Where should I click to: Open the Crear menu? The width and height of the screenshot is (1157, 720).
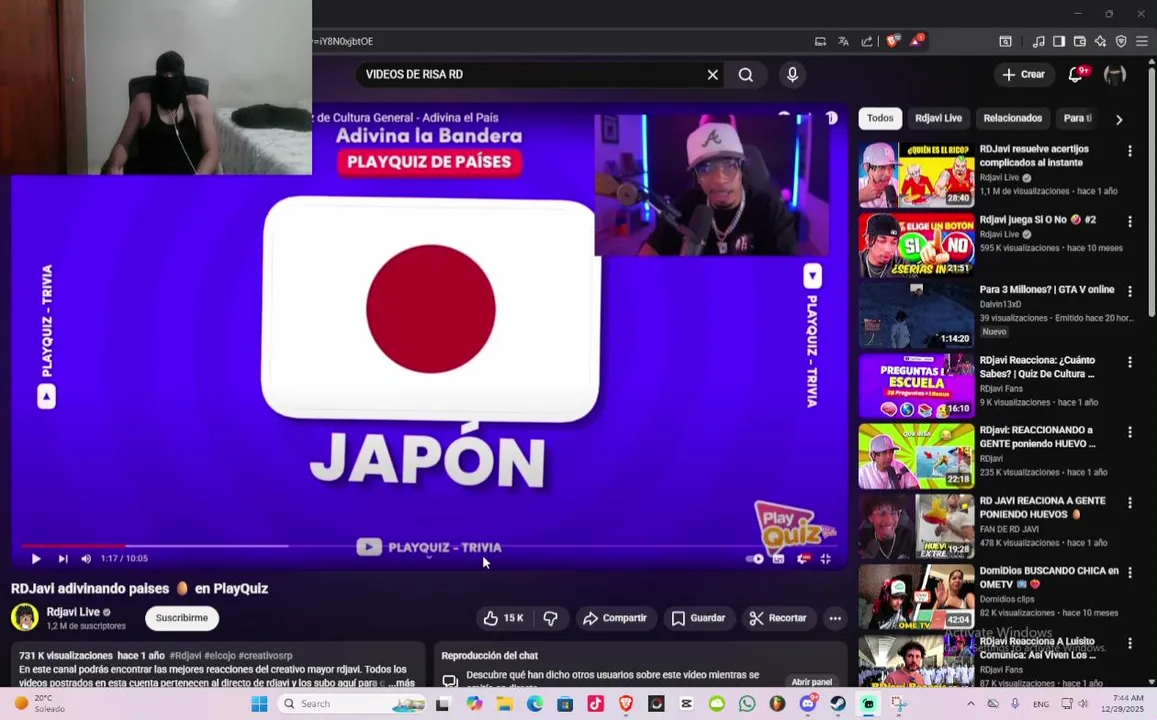1023,75
